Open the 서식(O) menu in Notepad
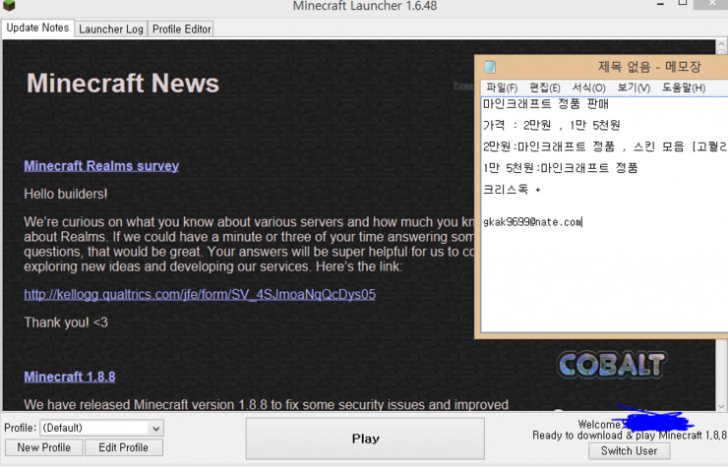Viewport: 728px width, 467px height. (589, 88)
